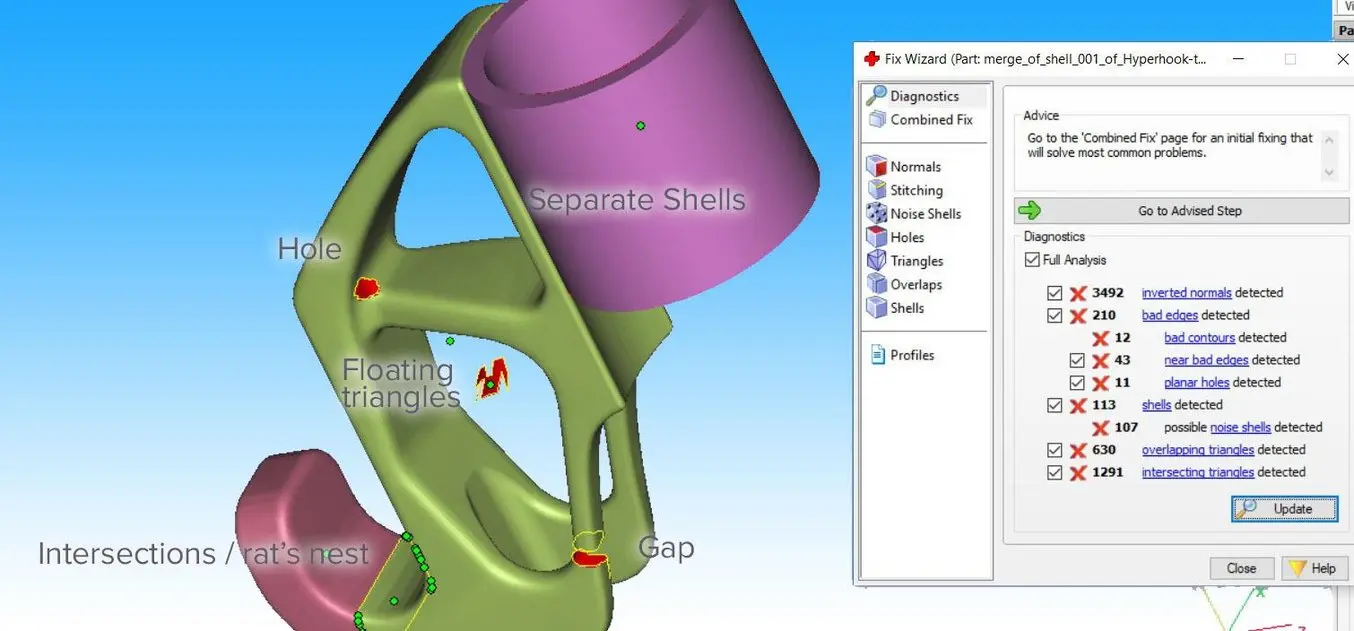Viewport: 1354px width, 631px height.
Task: Select the Stitching icon in sidebar
Action: pyautogui.click(x=877, y=190)
